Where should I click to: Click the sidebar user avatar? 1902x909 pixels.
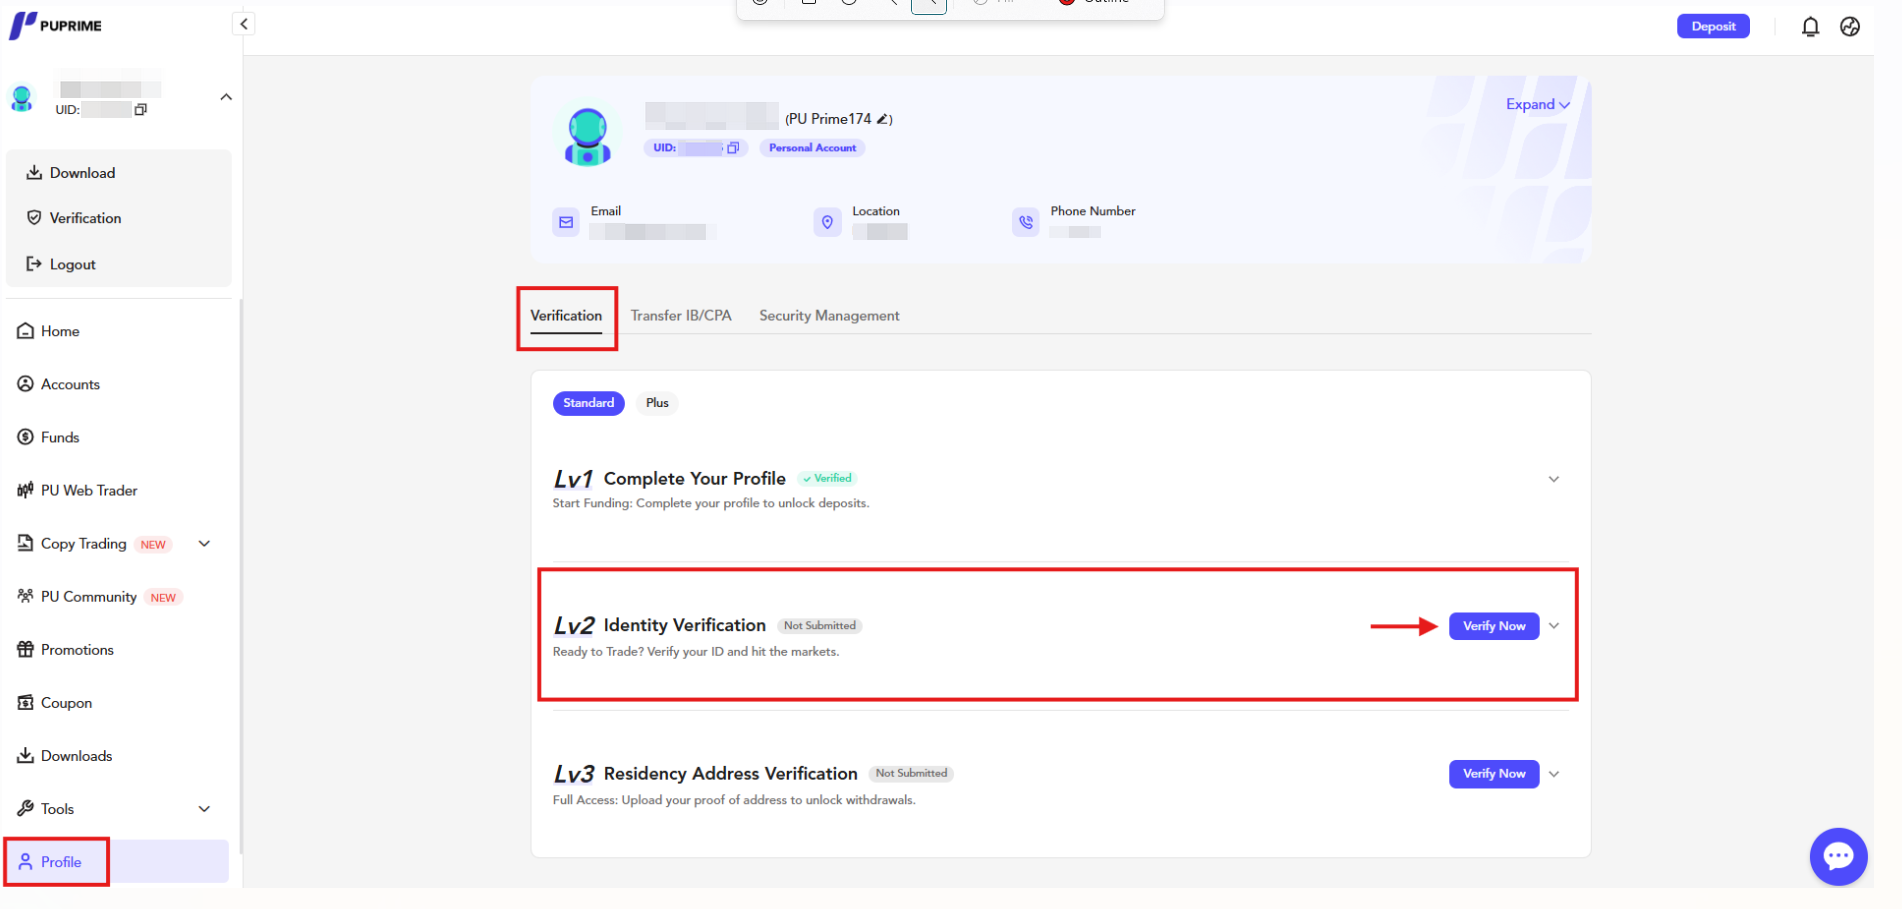click(x=22, y=98)
